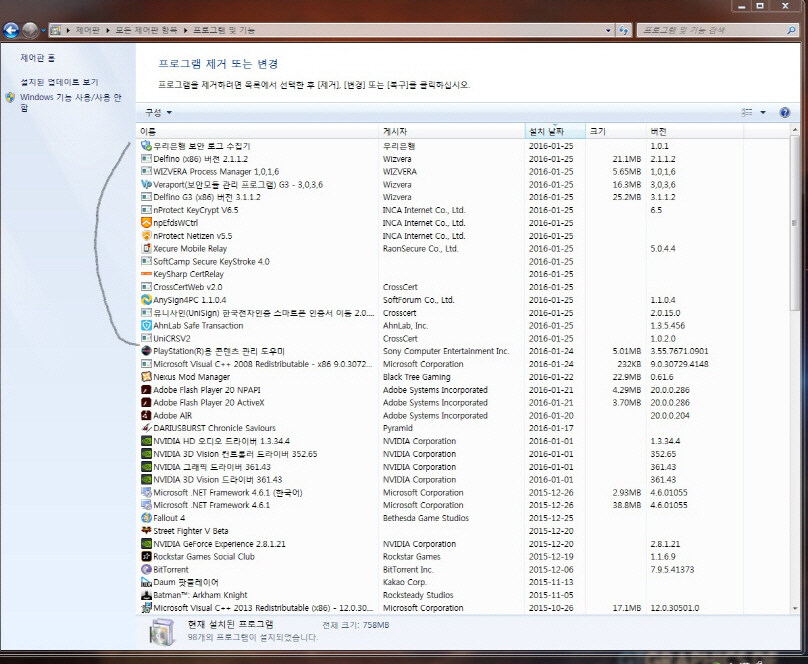Click the Control Panel icon in the address bar
The height and width of the screenshot is (664, 808).
pos(56,30)
